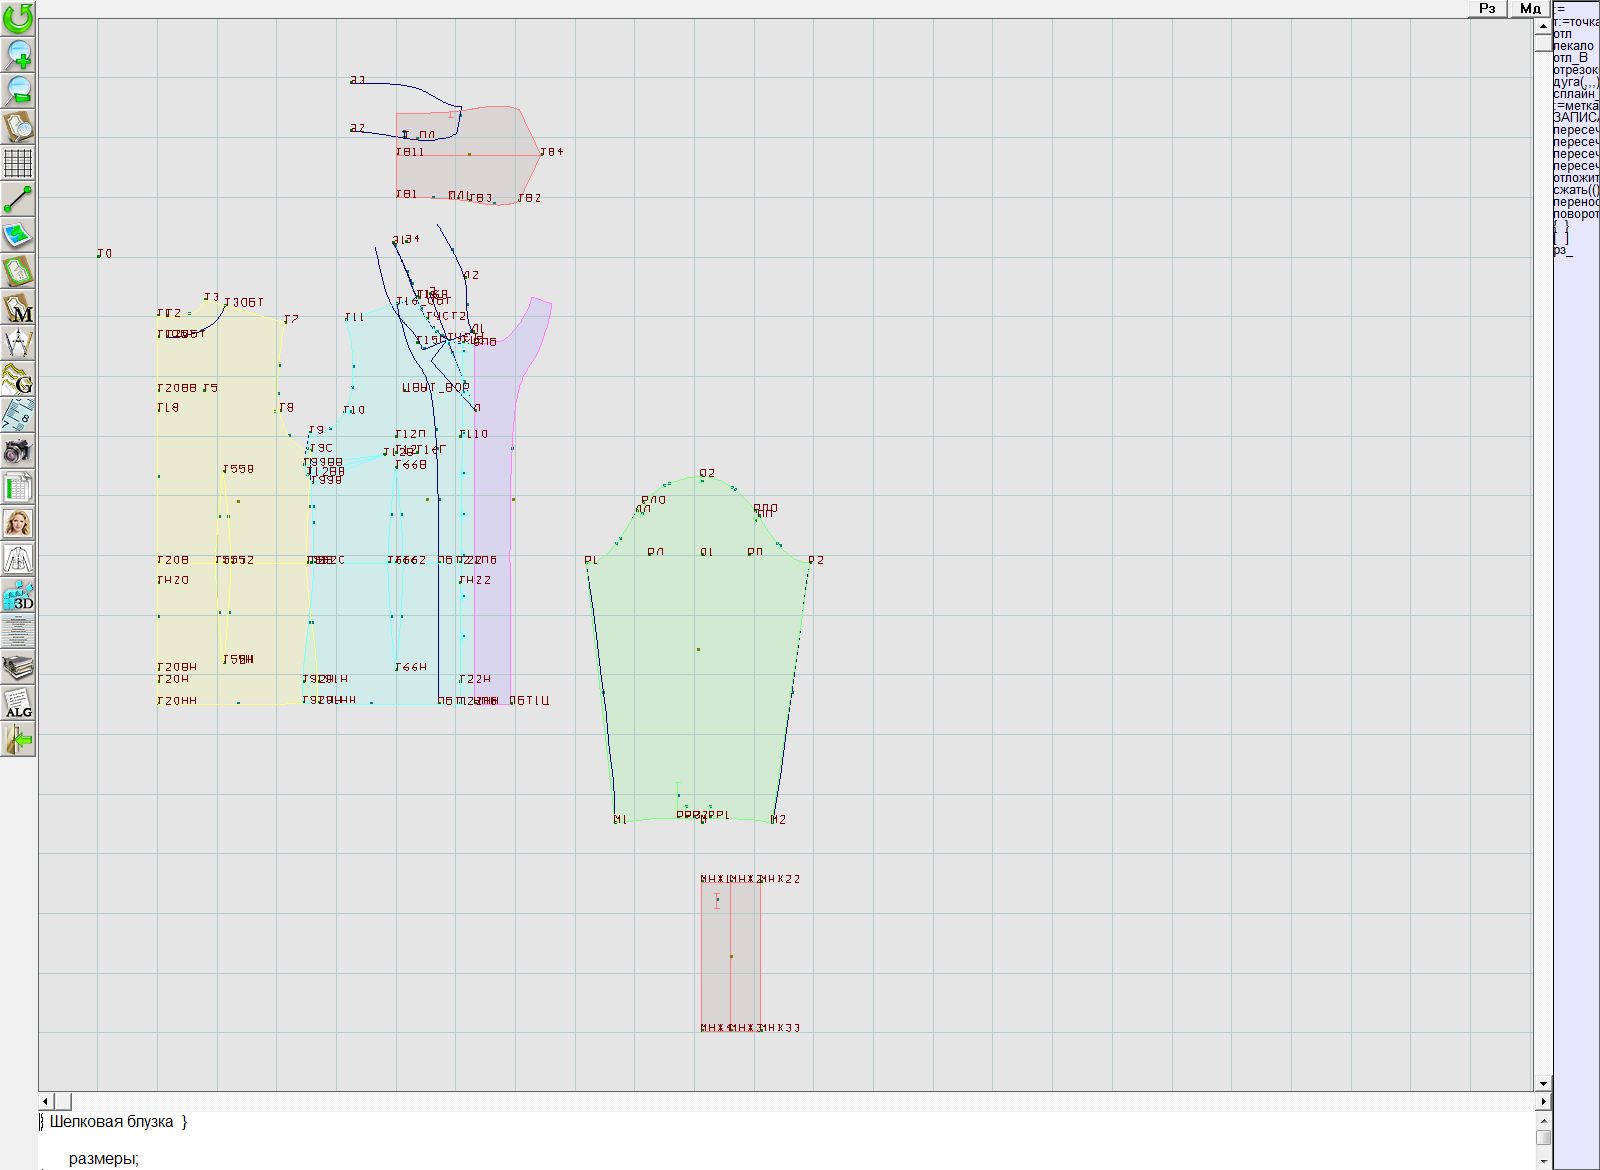Choose the 'поворот' command entry
Image resolution: width=1600 pixels, height=1170 pixels.
(1575, 214)
